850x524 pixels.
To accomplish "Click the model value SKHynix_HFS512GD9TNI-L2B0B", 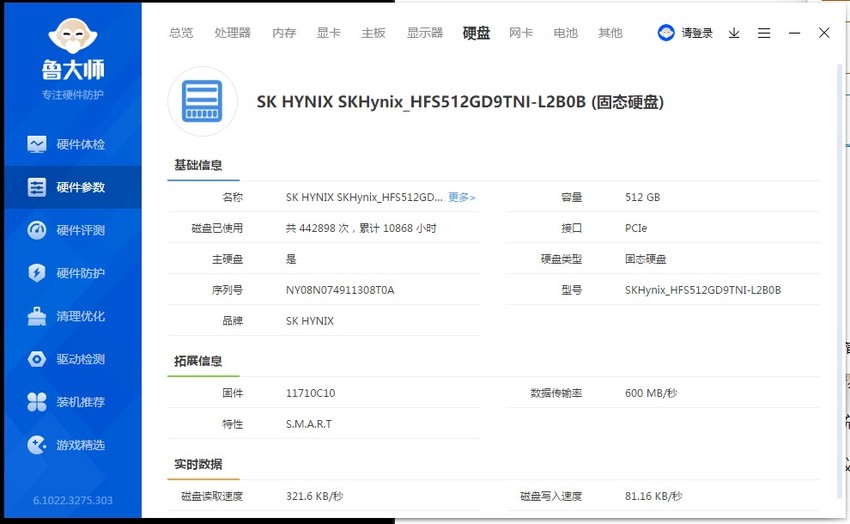I will pyautogui.click(x=703, y=290).
